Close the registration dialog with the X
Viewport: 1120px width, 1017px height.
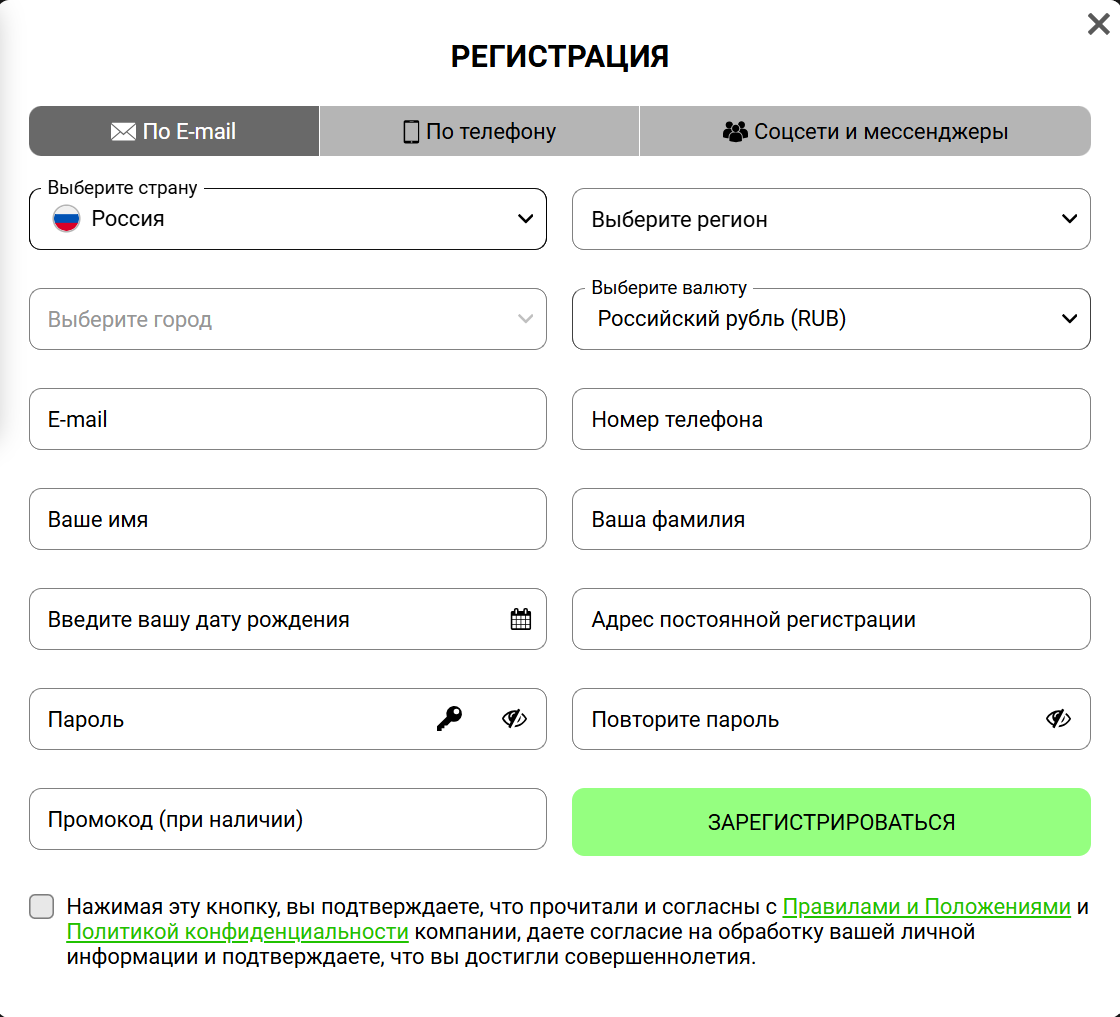click(1098, 25)
